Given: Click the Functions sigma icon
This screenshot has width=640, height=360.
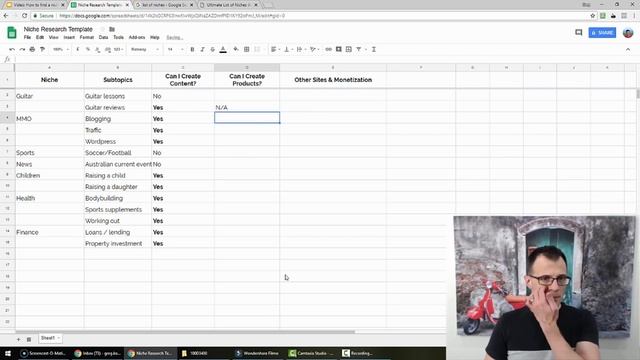Looking at the screenshot, I should click(373, 49).
